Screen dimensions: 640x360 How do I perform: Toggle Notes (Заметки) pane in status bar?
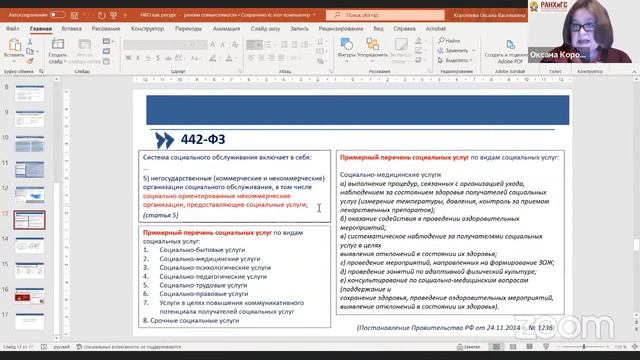468,347
